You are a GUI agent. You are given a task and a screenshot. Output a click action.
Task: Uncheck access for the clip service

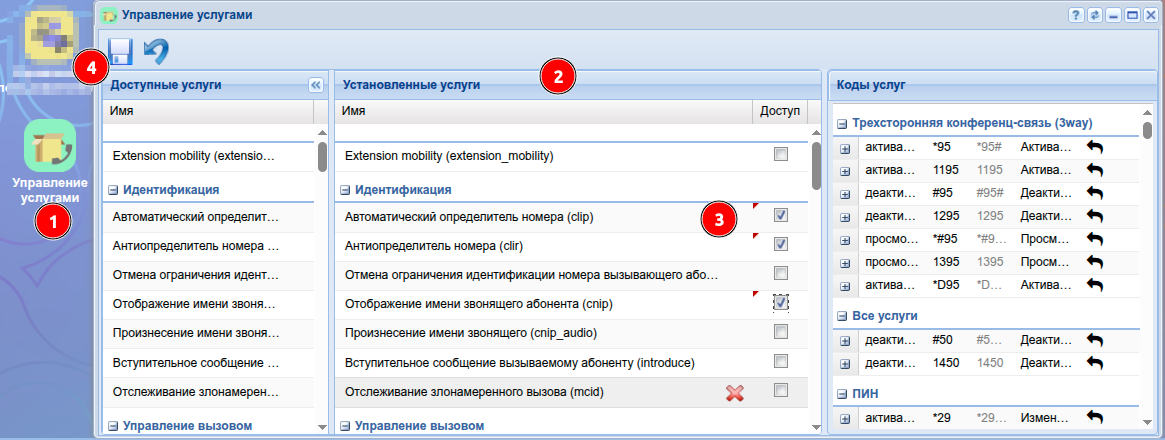pos(780,215)
